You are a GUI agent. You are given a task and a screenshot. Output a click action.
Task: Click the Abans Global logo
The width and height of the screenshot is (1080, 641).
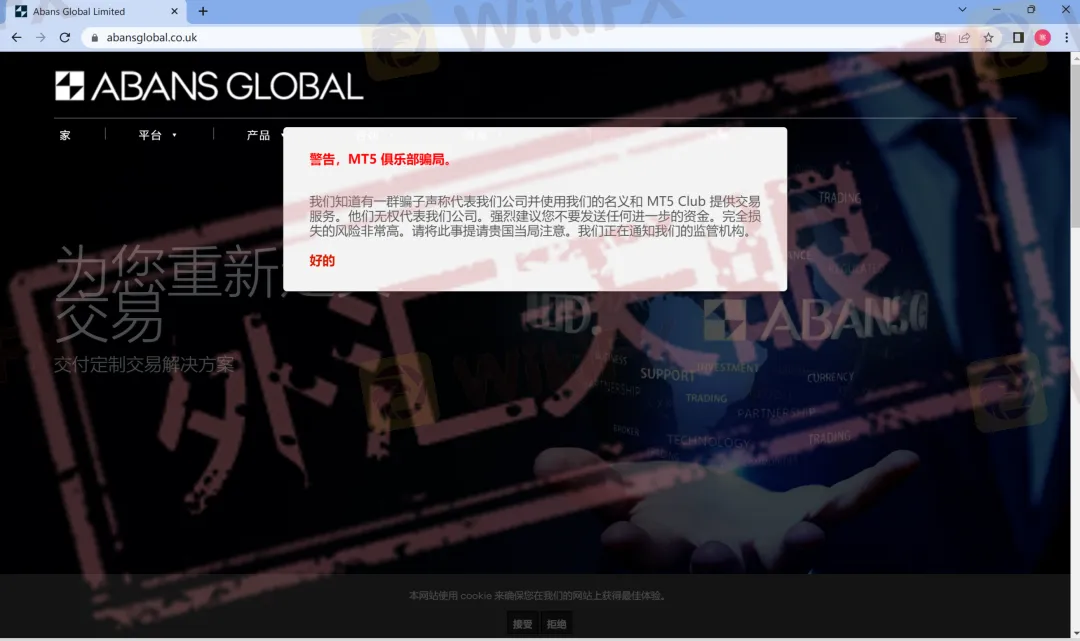point(209,86)
